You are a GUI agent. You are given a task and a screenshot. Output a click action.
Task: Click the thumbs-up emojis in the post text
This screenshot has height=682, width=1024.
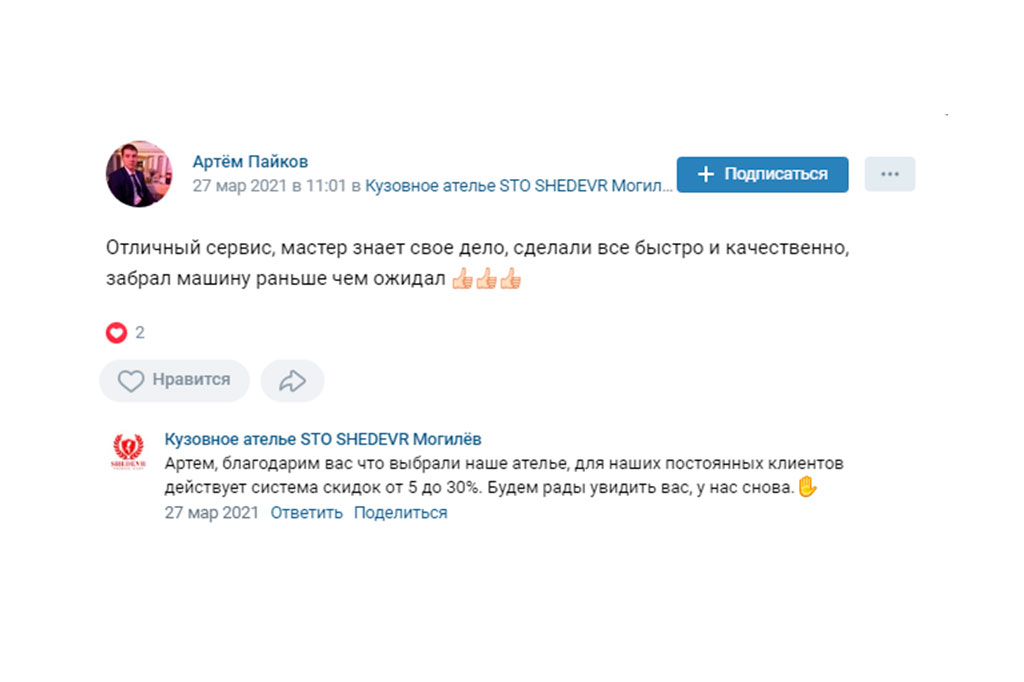487,279
